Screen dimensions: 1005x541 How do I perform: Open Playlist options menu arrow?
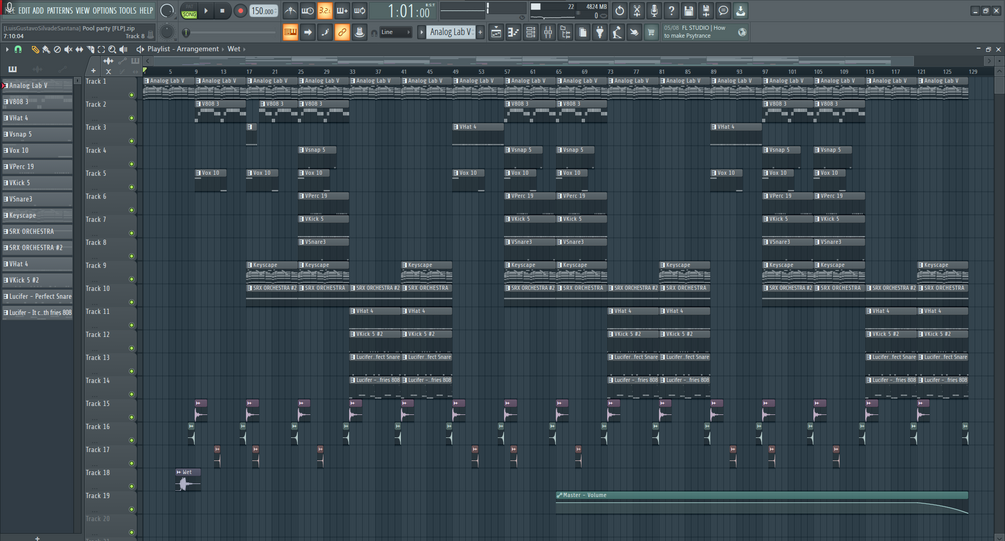coord(6,49)
